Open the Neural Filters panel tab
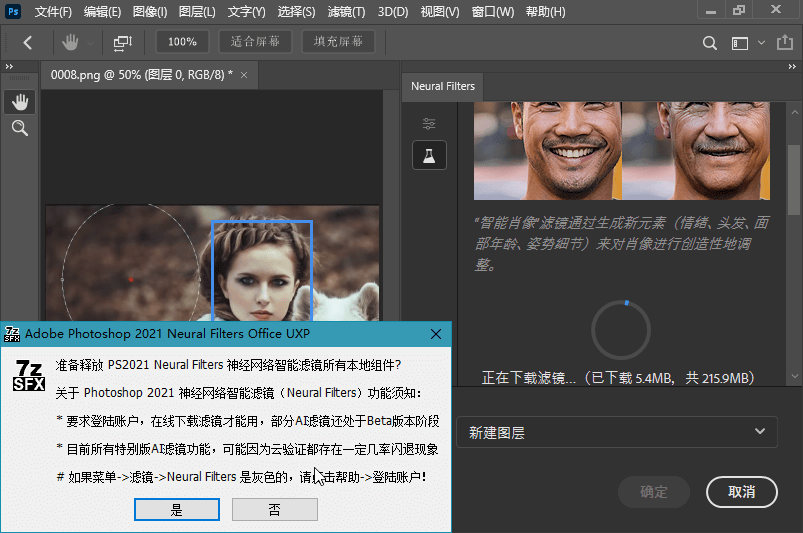The width and height of the screenshot is (803, 533). point(442,87)
